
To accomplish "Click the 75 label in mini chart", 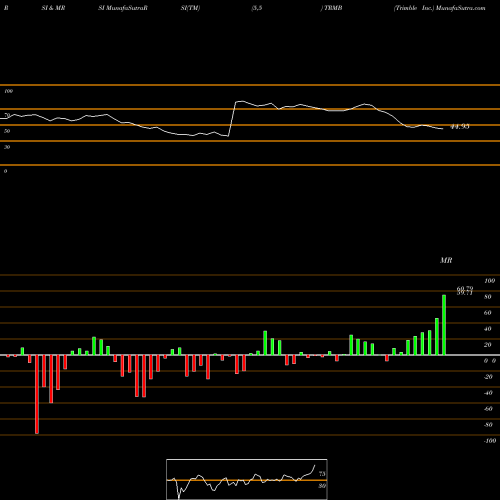I will click(322, 474).
